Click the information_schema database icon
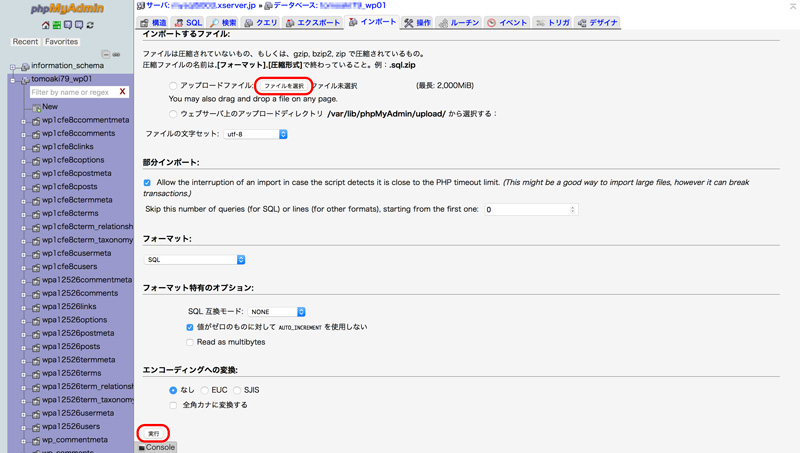This screenshot has height=453, width=800. click(x=25, y=66)
